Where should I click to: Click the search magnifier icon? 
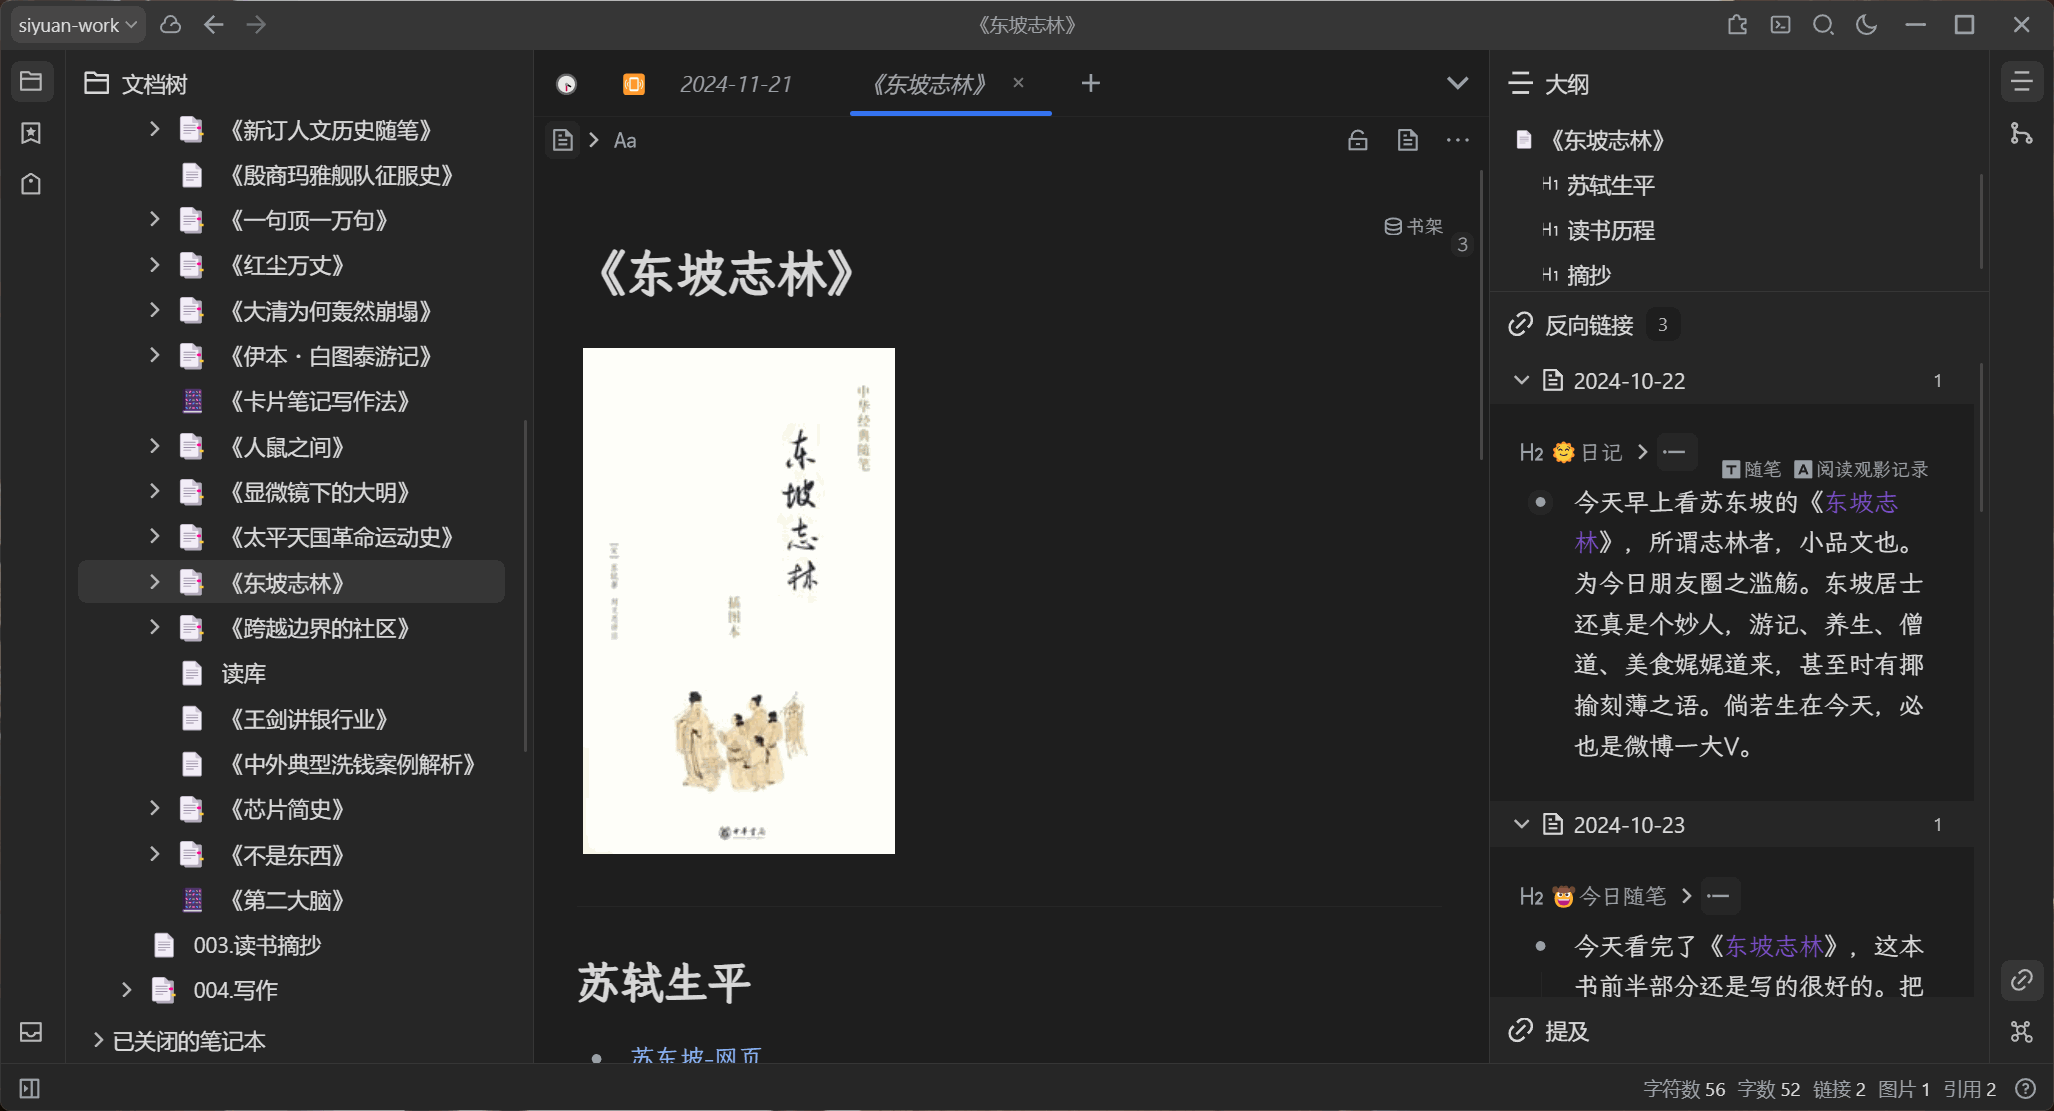pyautogui.click(x=1823, y=25)
